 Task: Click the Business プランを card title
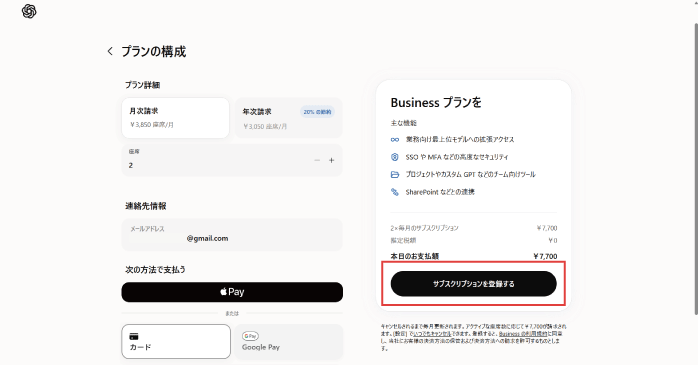tap(436, 103)
